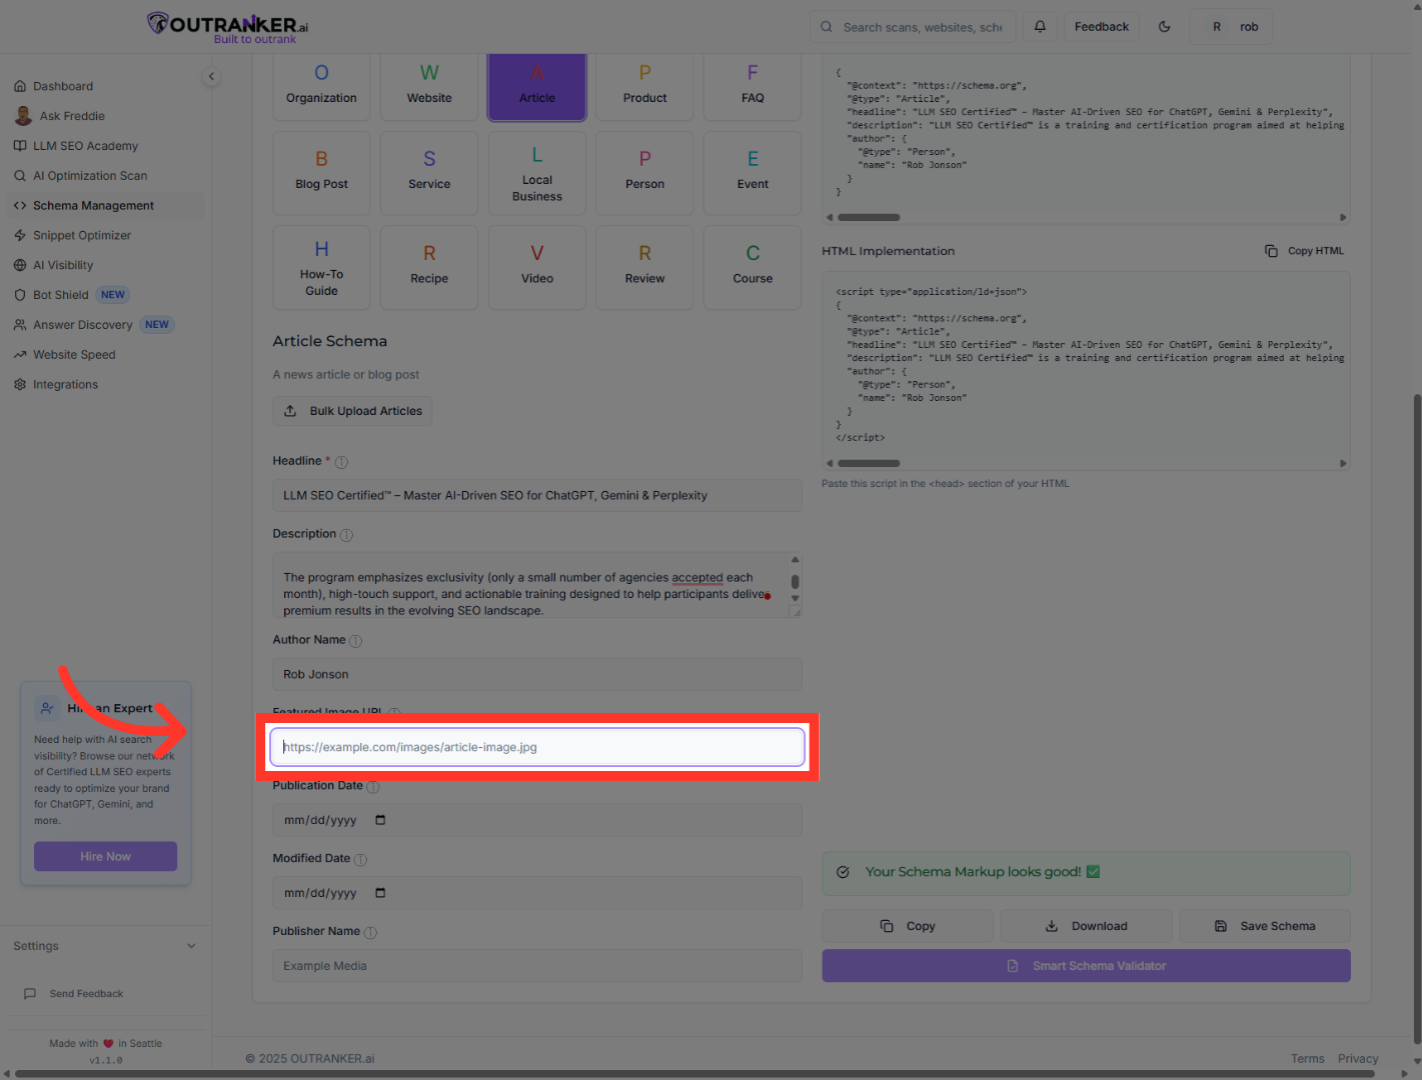Screen dimensions: 1422x1080
Task: Pick the How-To Guide schema card
Action: (x=321, y=268)
